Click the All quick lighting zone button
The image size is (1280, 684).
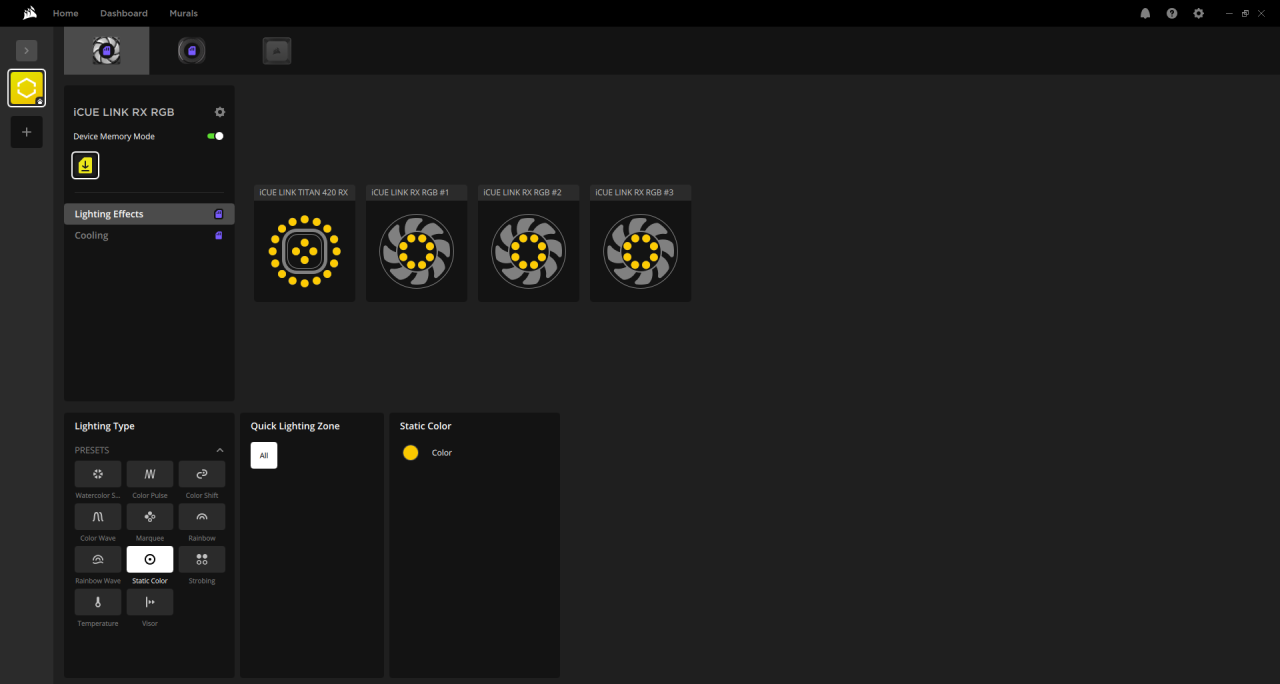click(x=264, y=455)
